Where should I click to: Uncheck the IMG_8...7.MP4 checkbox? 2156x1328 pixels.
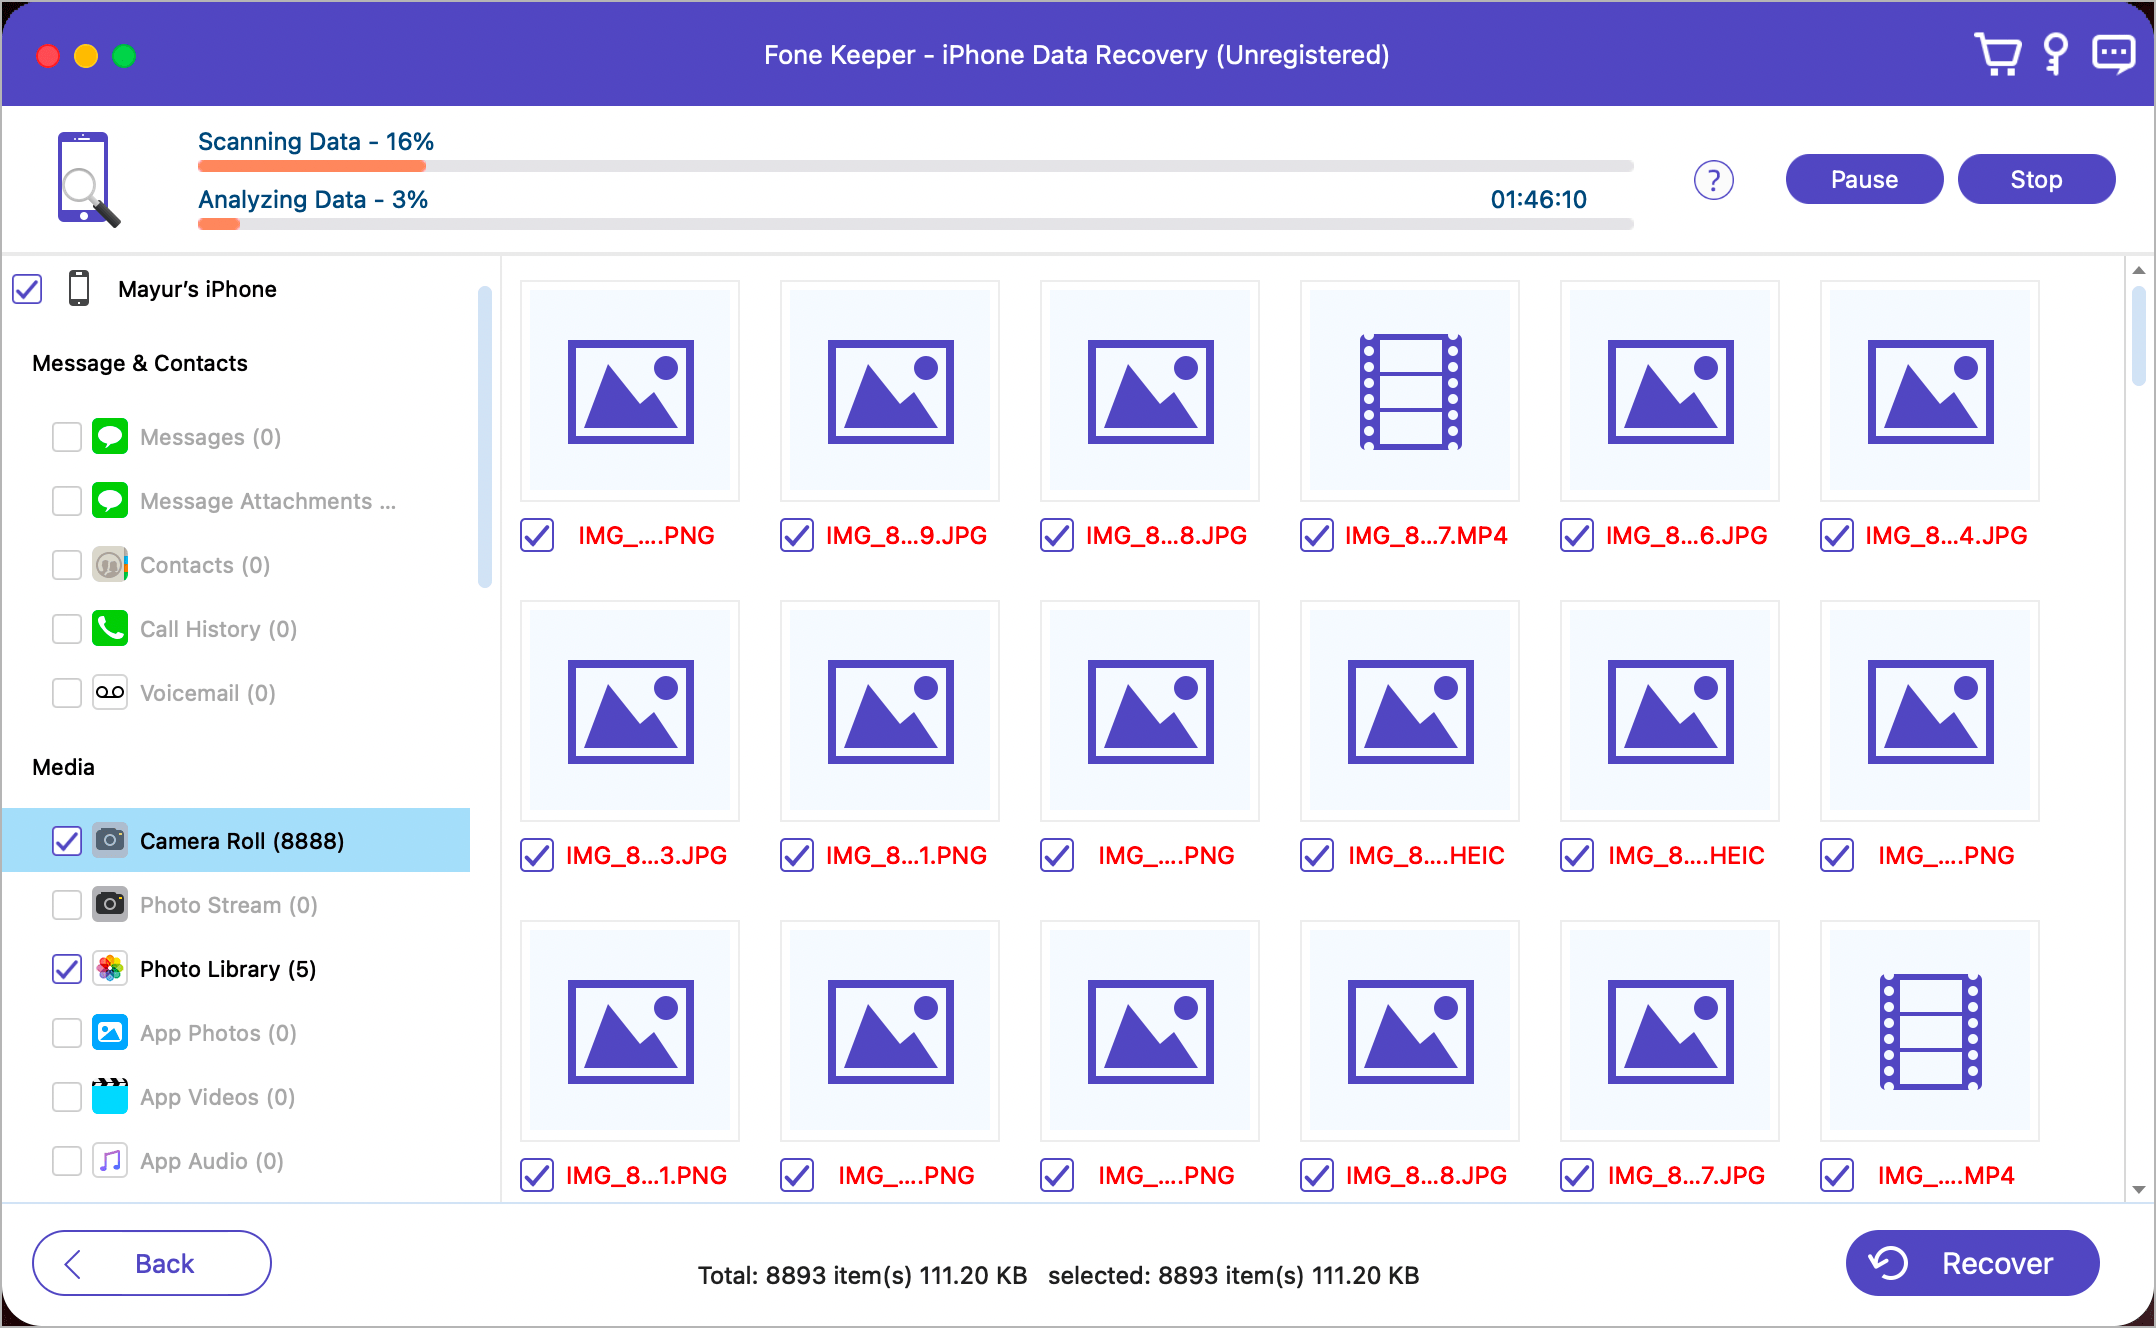[x=1317, y=536]
